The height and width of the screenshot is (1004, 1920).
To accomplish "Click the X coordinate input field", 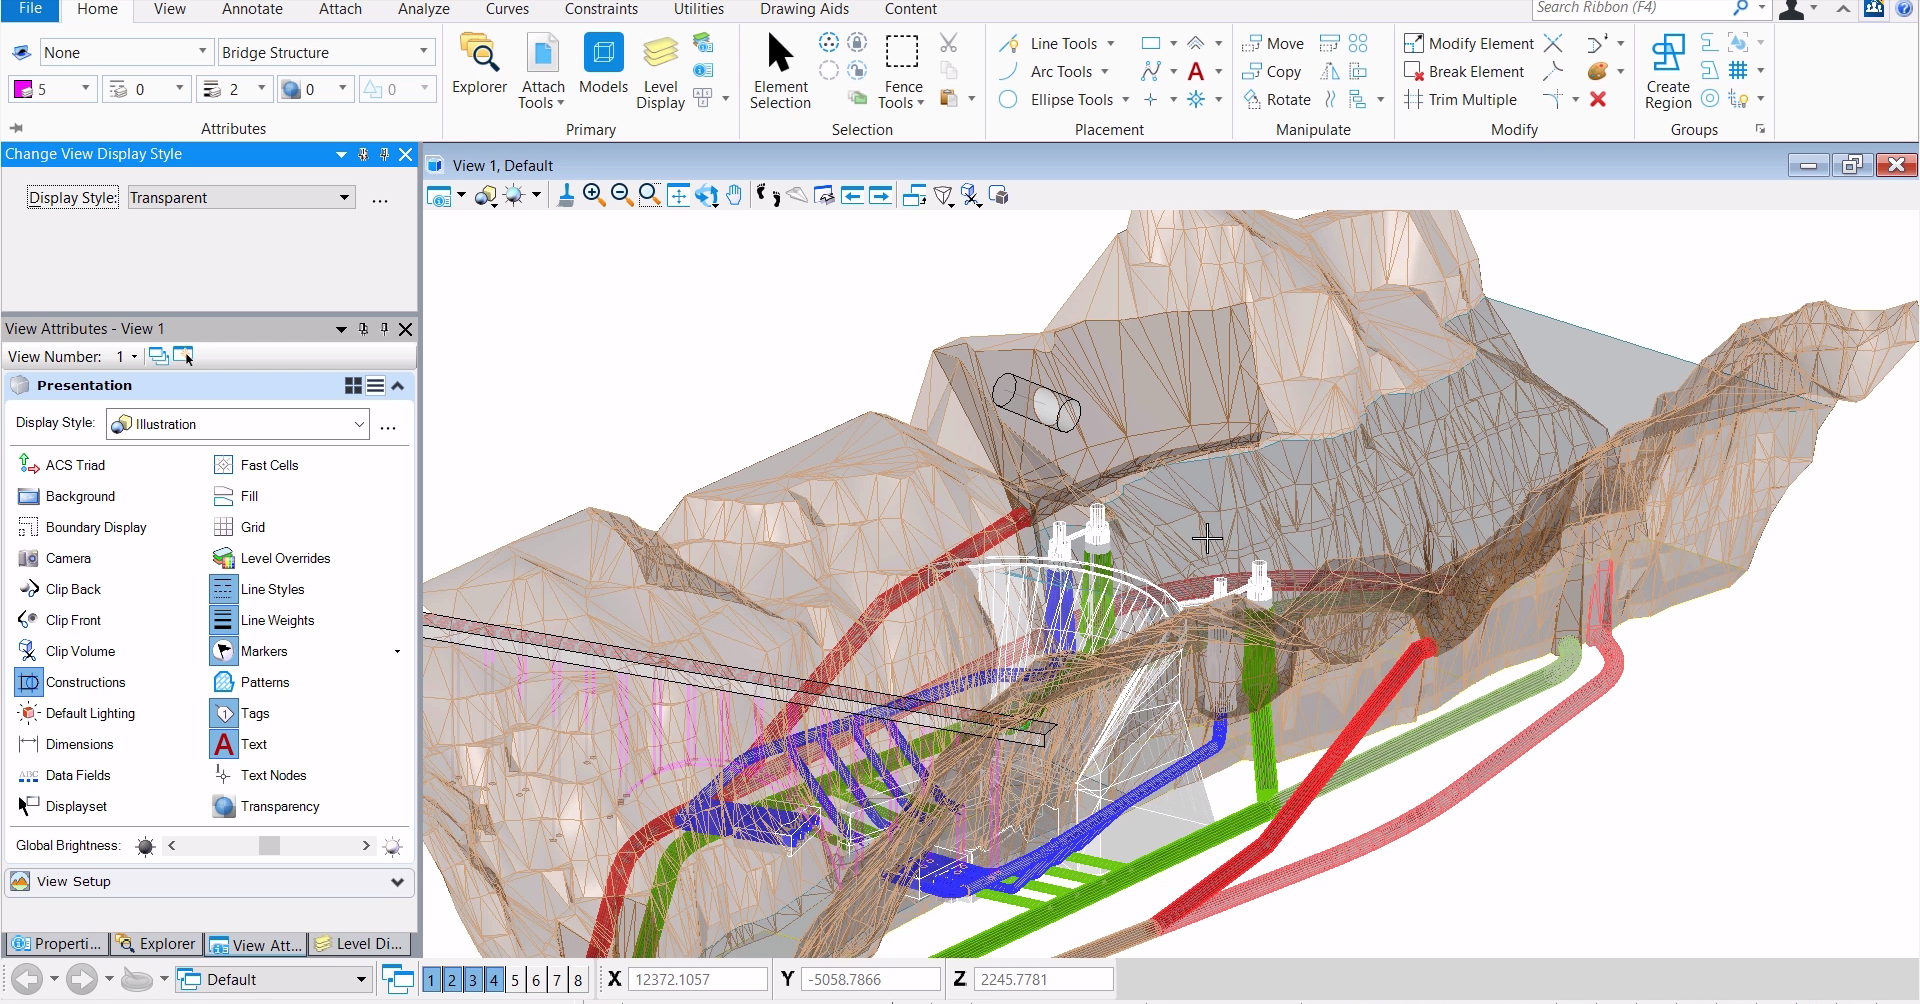I will point(697,980).
